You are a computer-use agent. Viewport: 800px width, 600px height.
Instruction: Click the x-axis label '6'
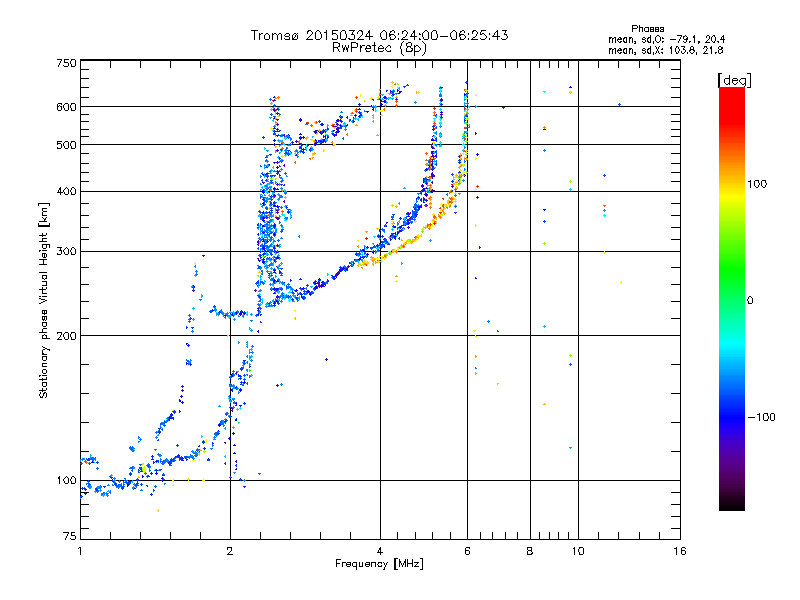467,551
